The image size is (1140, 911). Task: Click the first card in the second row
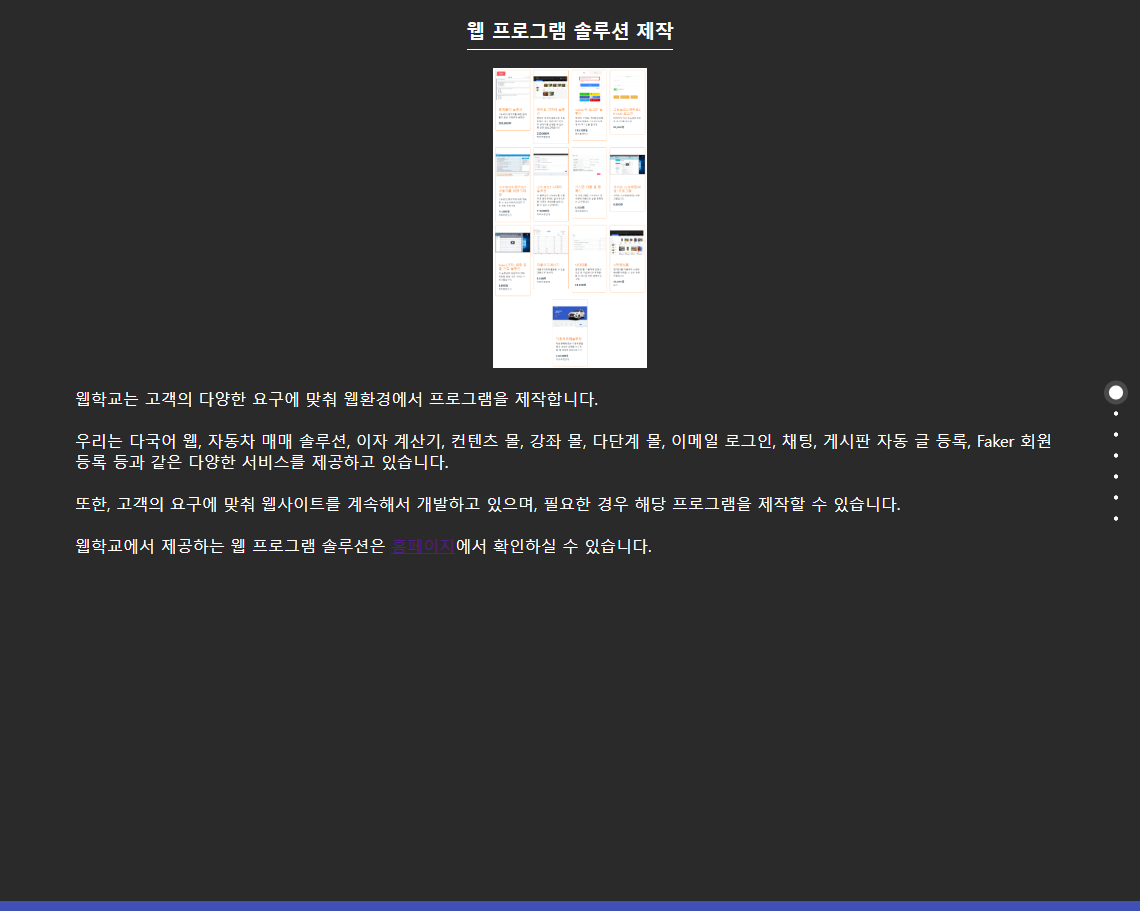[512, 183]
